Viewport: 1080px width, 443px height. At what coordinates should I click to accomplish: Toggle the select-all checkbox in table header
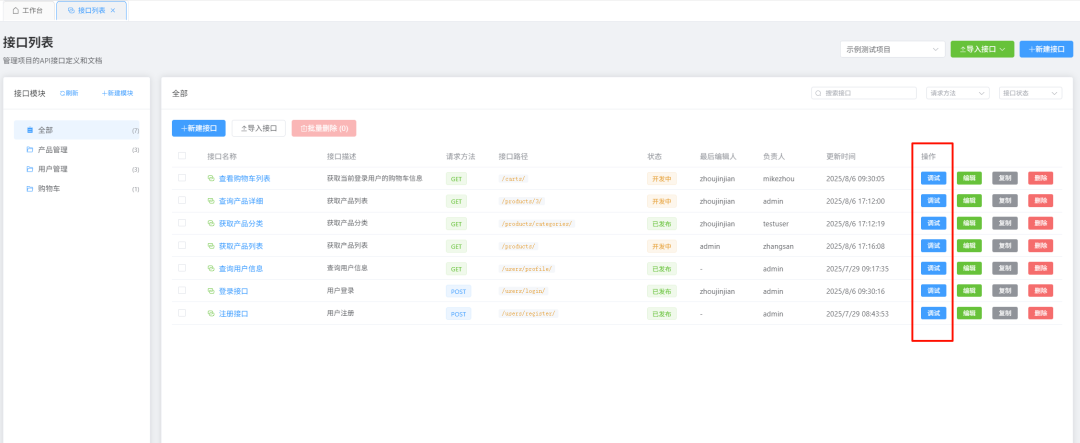[x=182, y=156]
